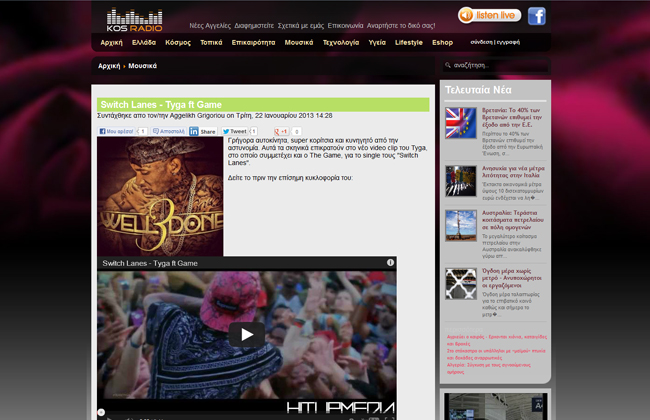Open the Τοπικά menu item
650x420 pixels.
click(x=211, y=42)
